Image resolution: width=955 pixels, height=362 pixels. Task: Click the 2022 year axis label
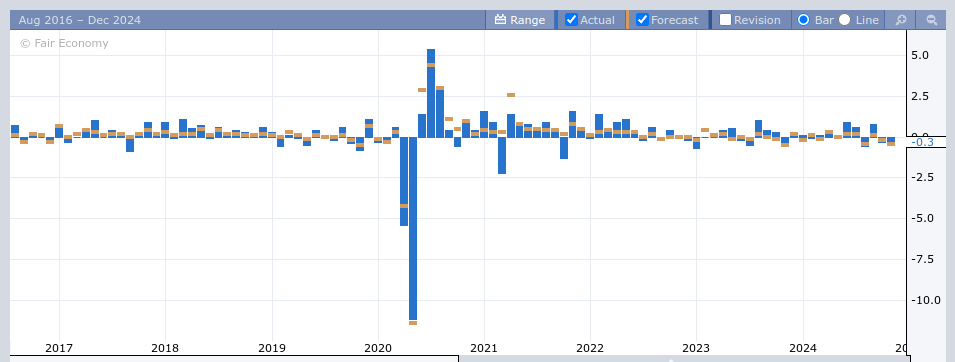(590, 348)
